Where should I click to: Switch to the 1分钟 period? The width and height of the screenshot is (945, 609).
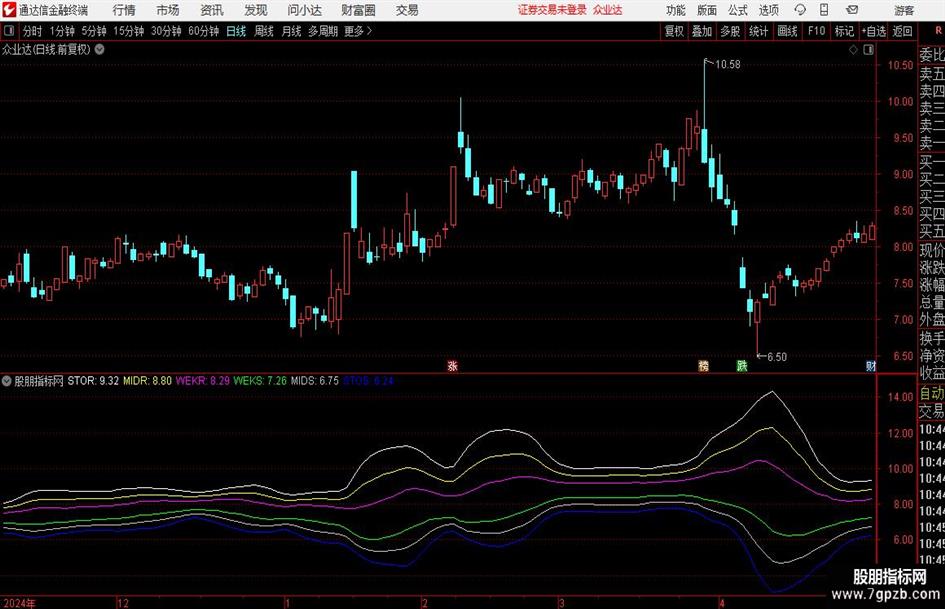click(x=62, y=31)
